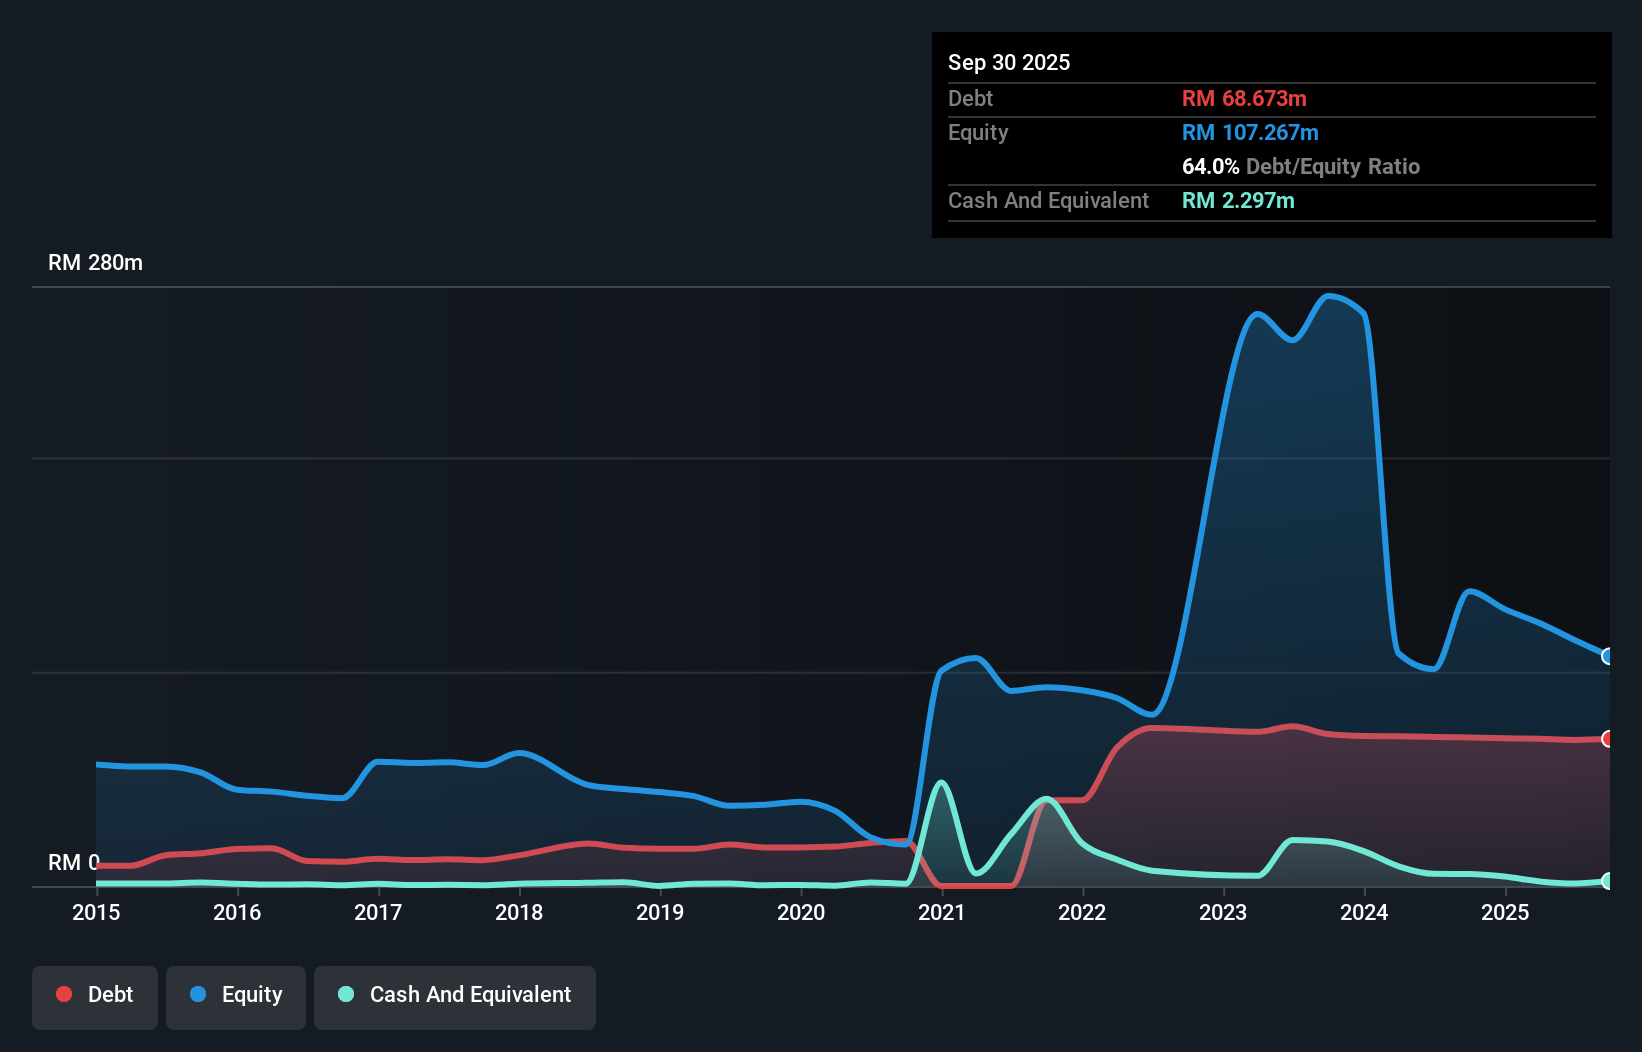
Task: Click the 2016 x-axis label
Action: coord(237,912)
